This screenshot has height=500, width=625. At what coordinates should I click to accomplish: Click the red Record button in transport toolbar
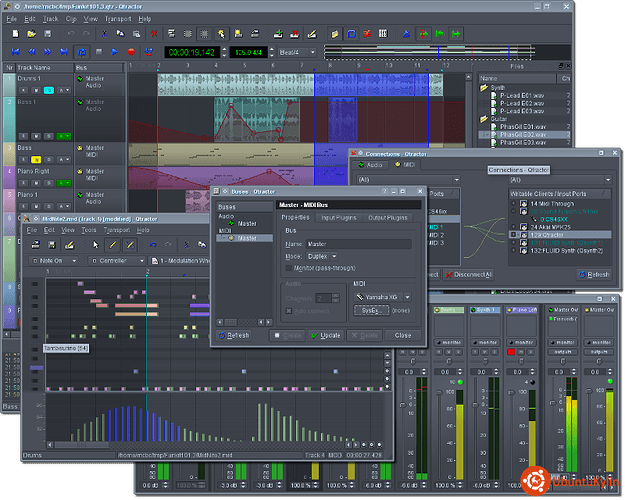(x=131, y=51)
